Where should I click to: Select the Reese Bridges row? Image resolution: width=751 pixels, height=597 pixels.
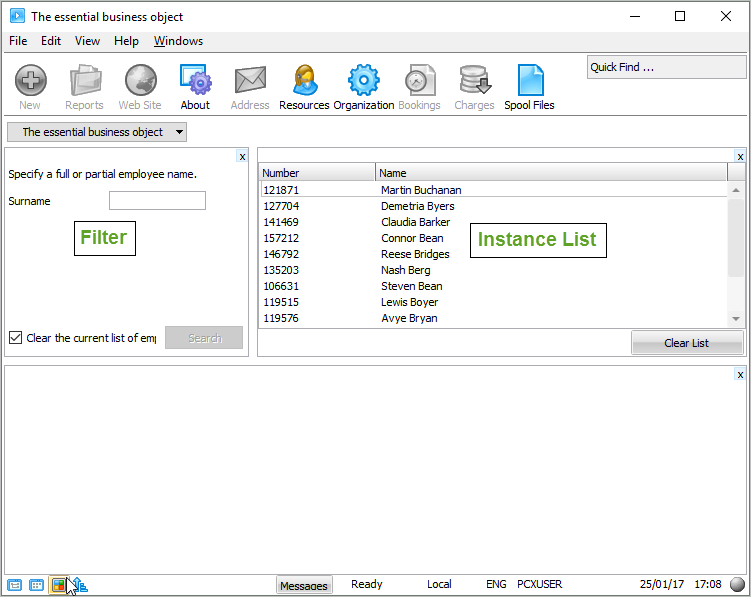[x=494, y=254]
